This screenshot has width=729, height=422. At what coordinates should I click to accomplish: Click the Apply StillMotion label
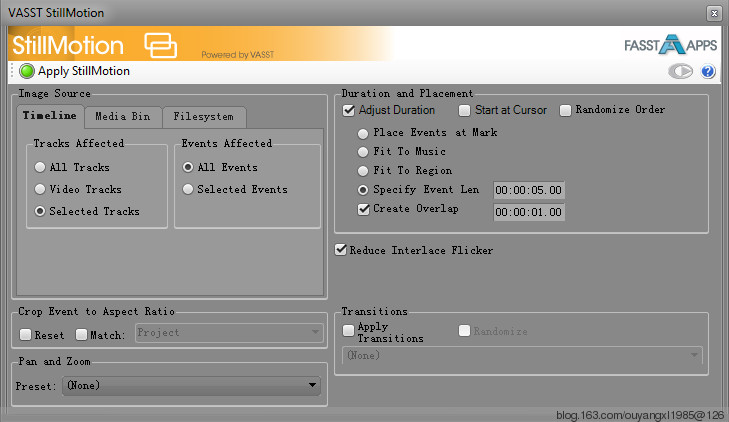tap(84, 71)
